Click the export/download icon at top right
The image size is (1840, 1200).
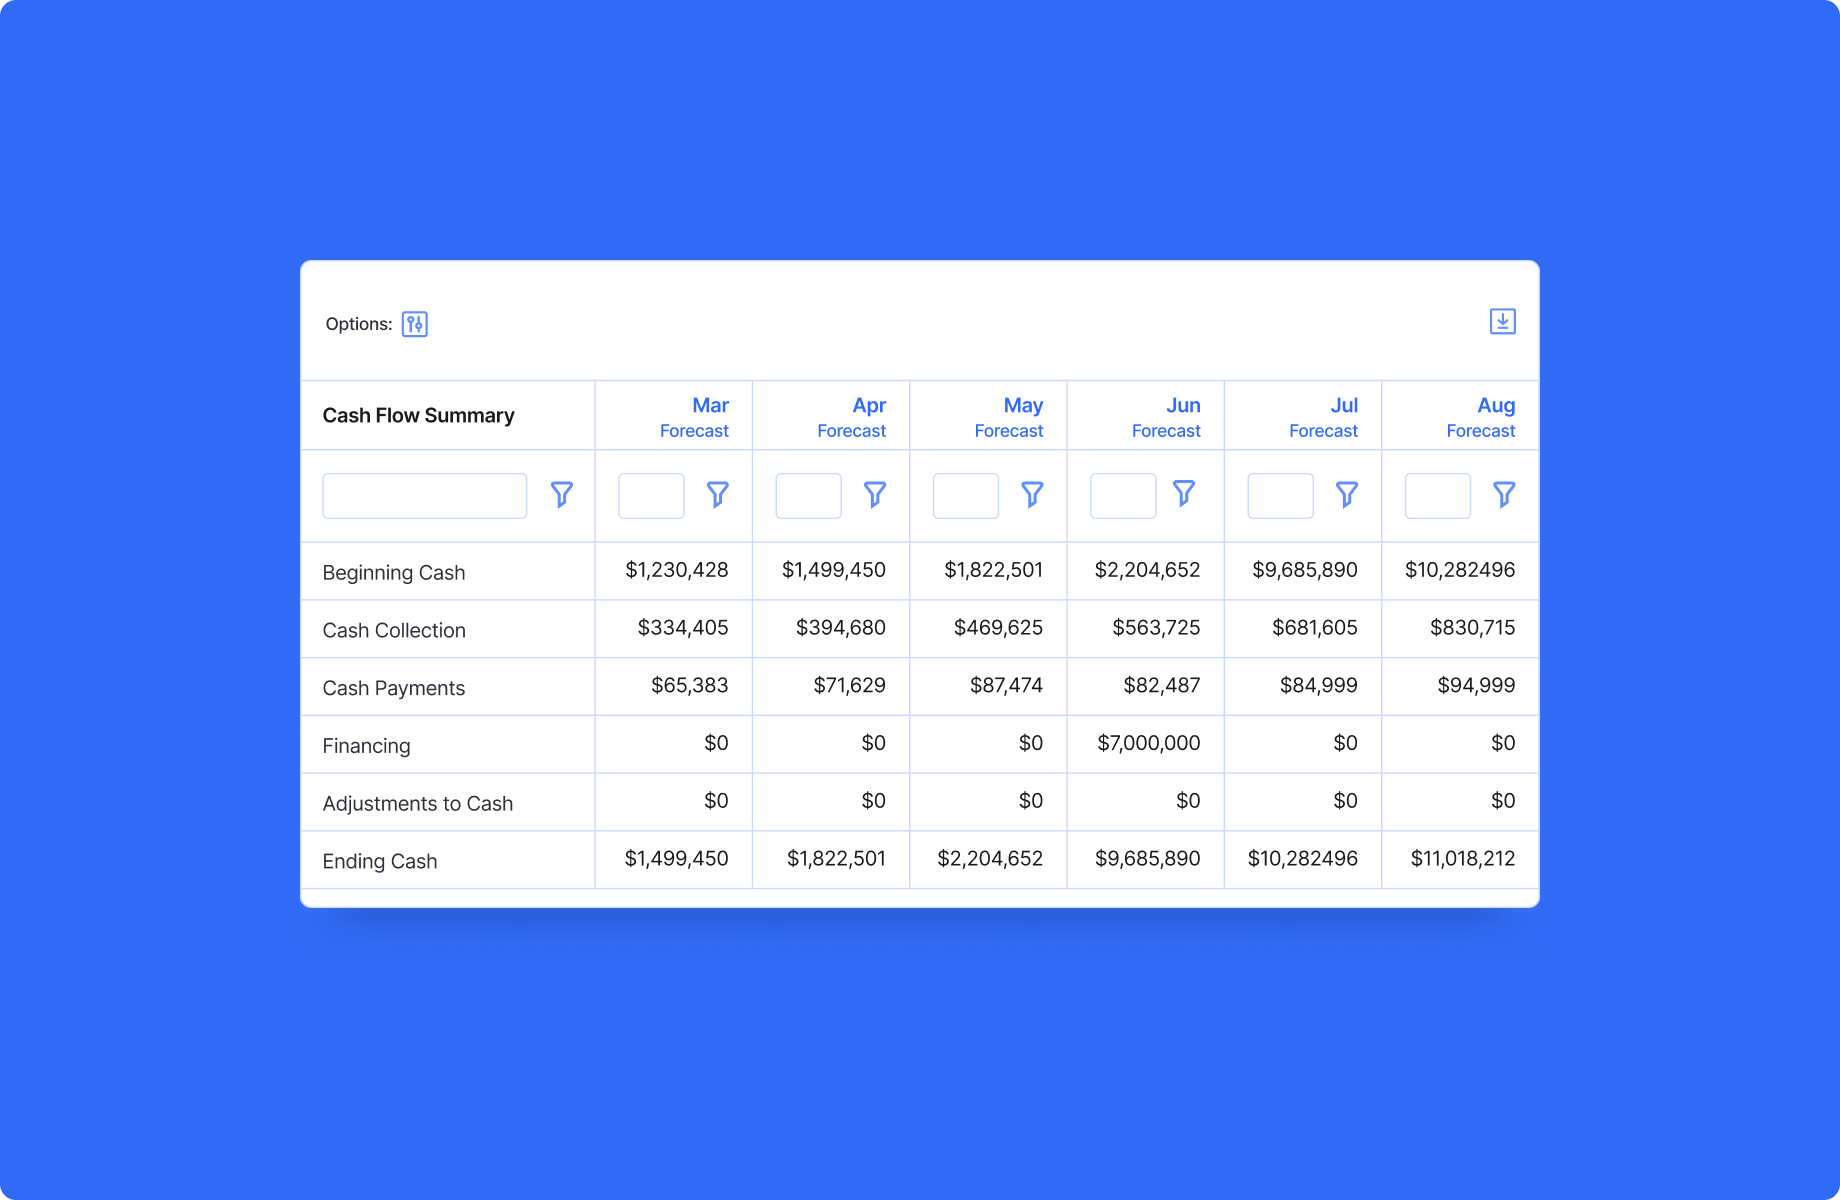[1502, 321]
